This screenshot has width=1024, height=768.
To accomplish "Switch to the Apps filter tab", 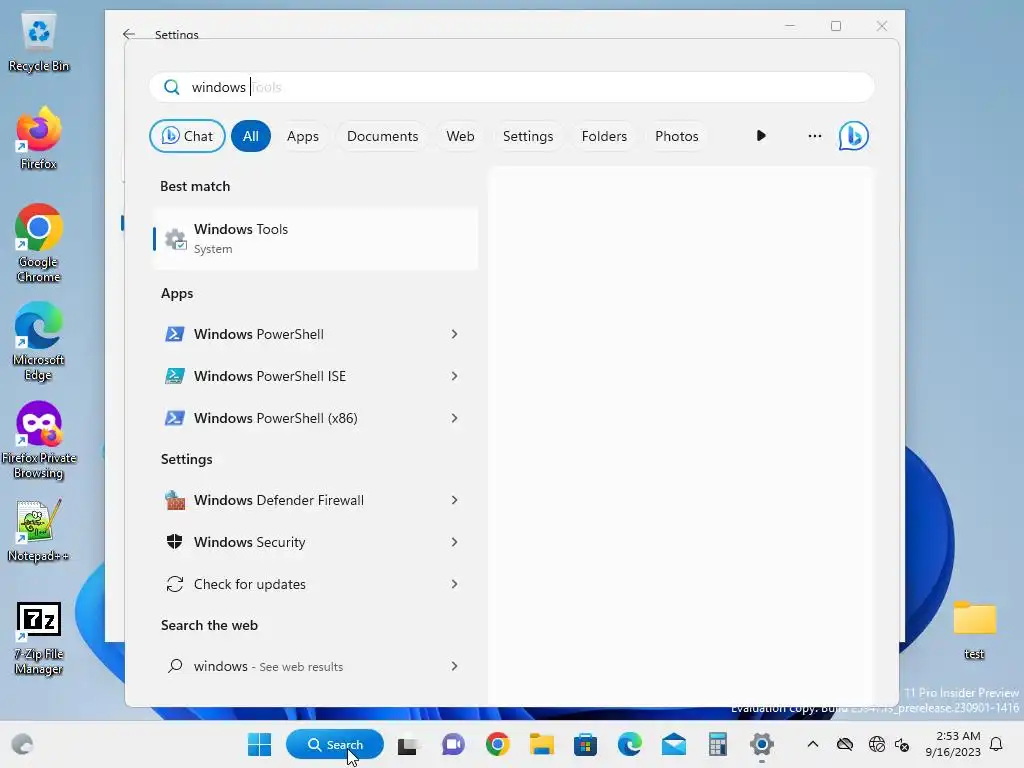I will (303, 136).
